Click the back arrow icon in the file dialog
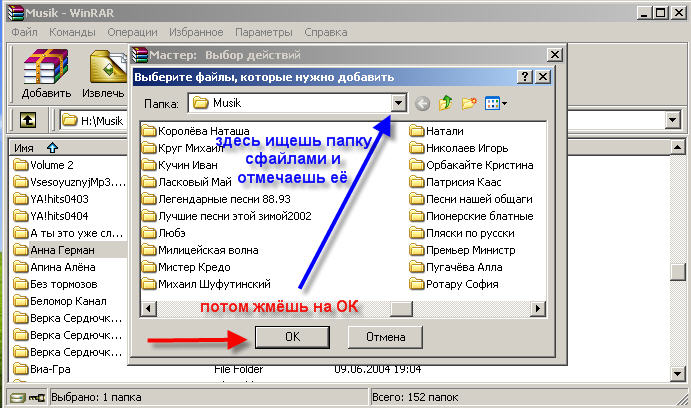The image size is (691, 408). pos(422,104)
